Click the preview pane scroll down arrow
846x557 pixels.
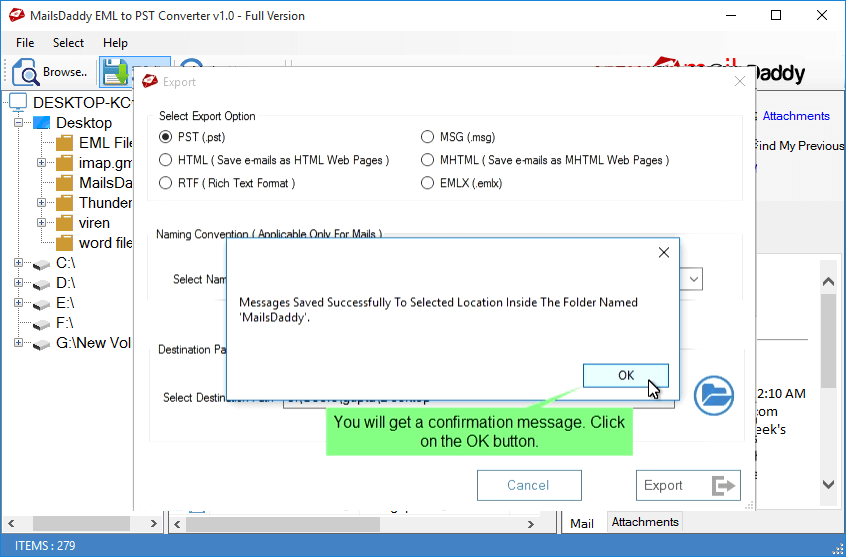tap(828, 484)
